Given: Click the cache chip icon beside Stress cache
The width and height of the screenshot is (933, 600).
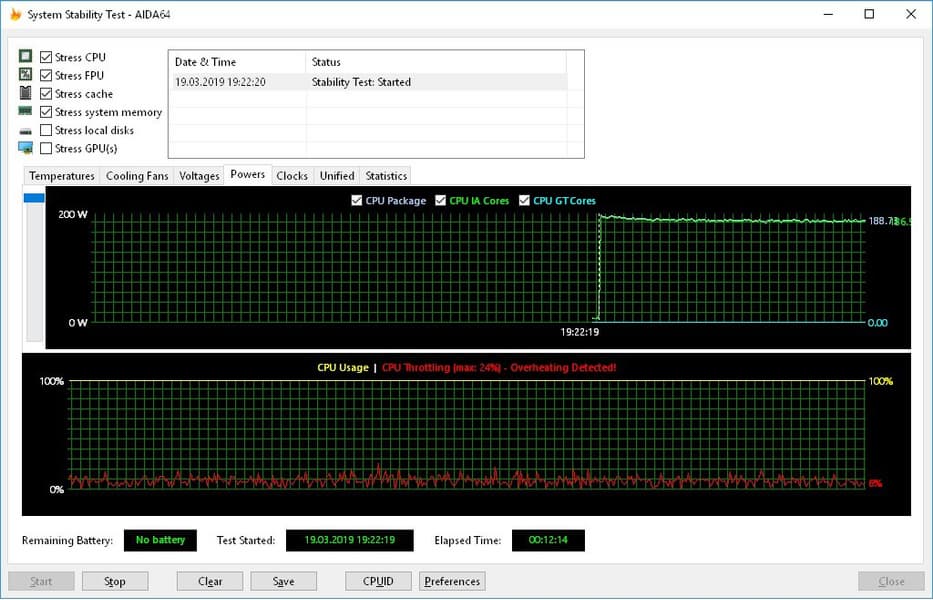Looking at the screenshot, I should (25, 93).
